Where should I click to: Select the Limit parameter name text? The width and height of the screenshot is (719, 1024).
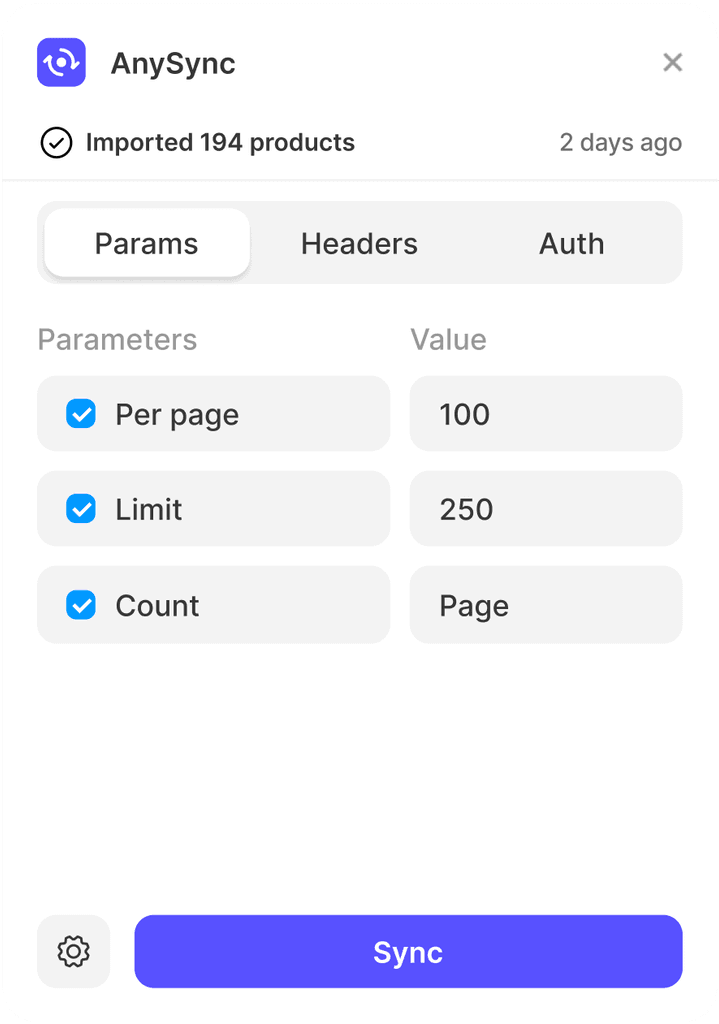click(149, 509)
